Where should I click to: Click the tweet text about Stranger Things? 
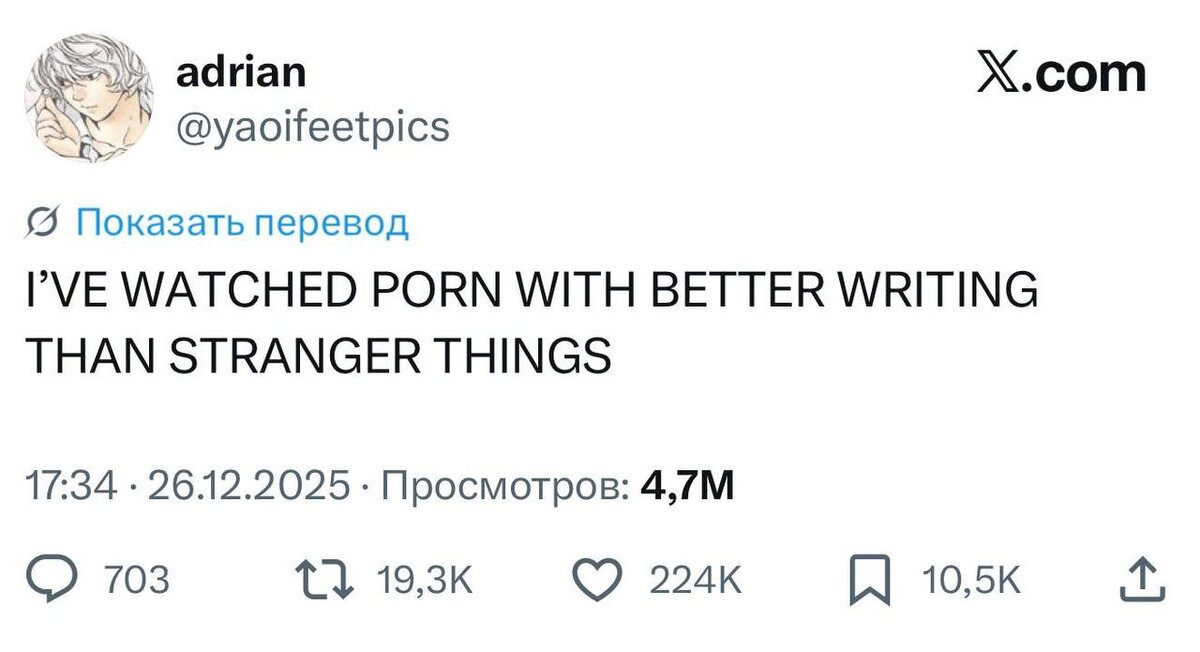(531, 323)
